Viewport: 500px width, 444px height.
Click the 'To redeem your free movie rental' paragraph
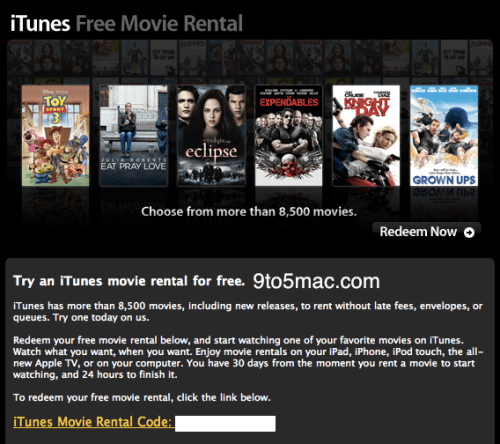click(142, 398)
